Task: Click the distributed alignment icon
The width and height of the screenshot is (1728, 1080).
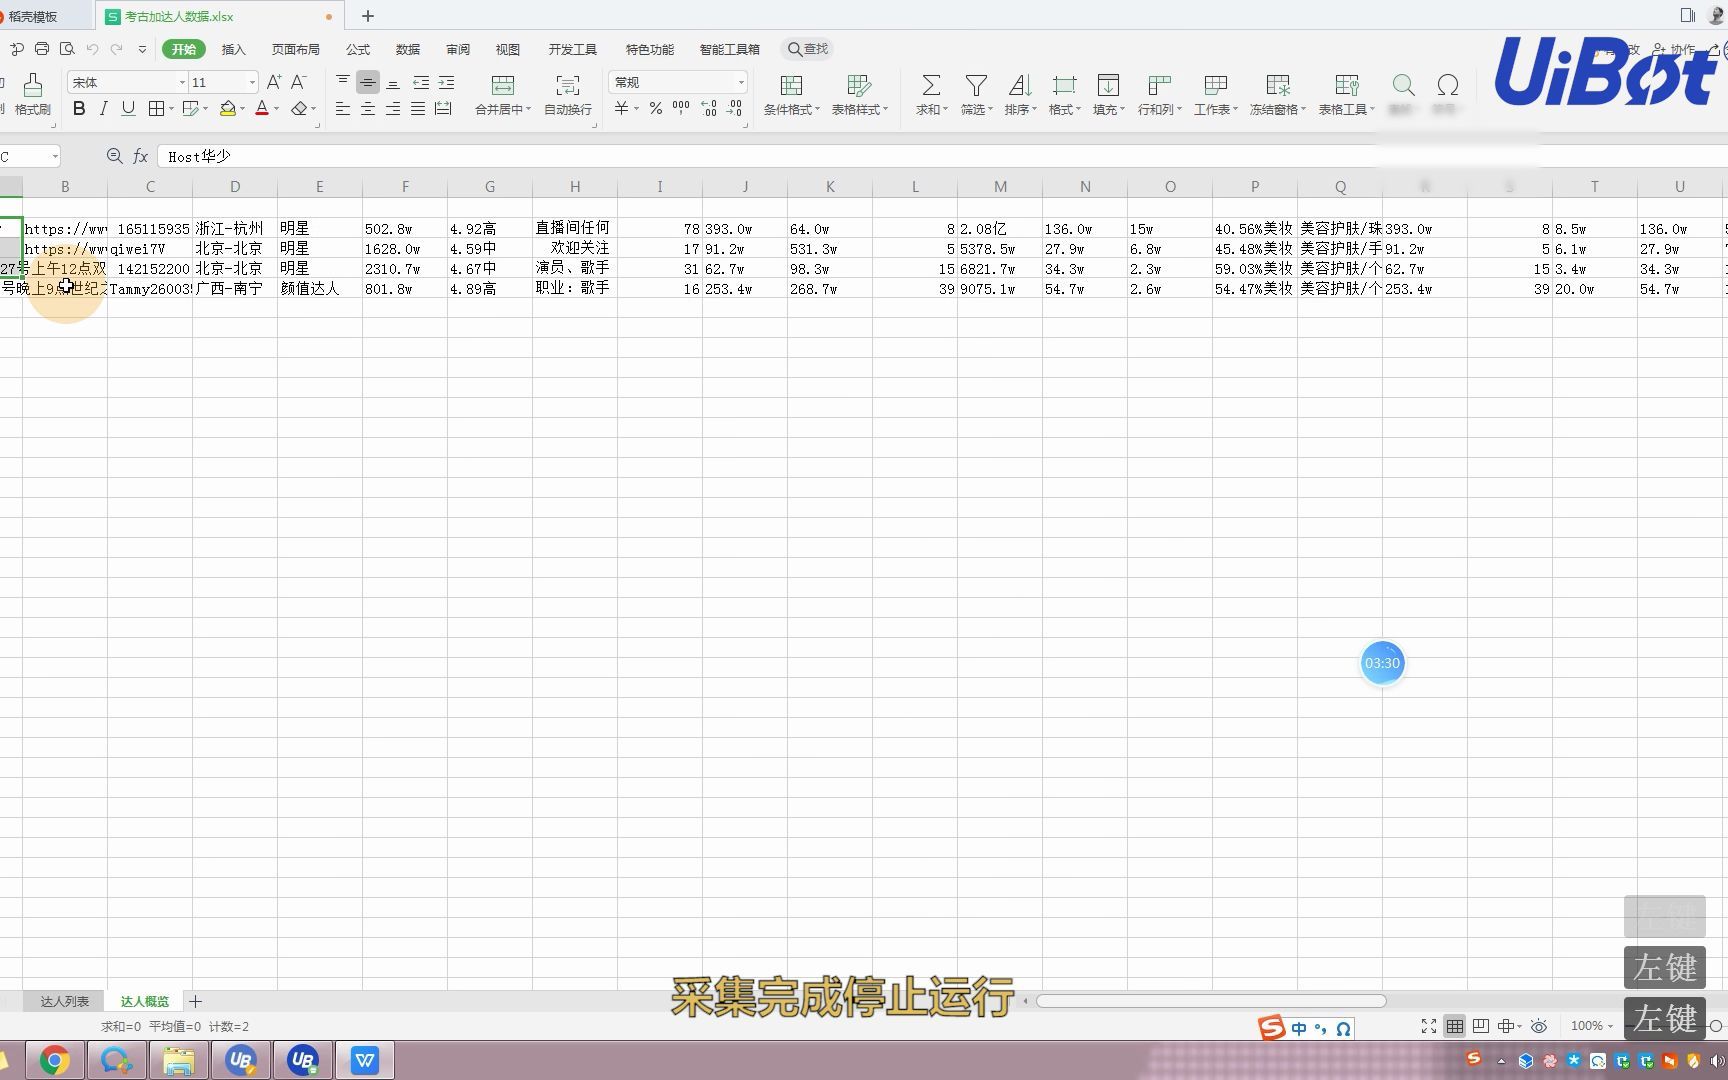Action: [443, 108]
